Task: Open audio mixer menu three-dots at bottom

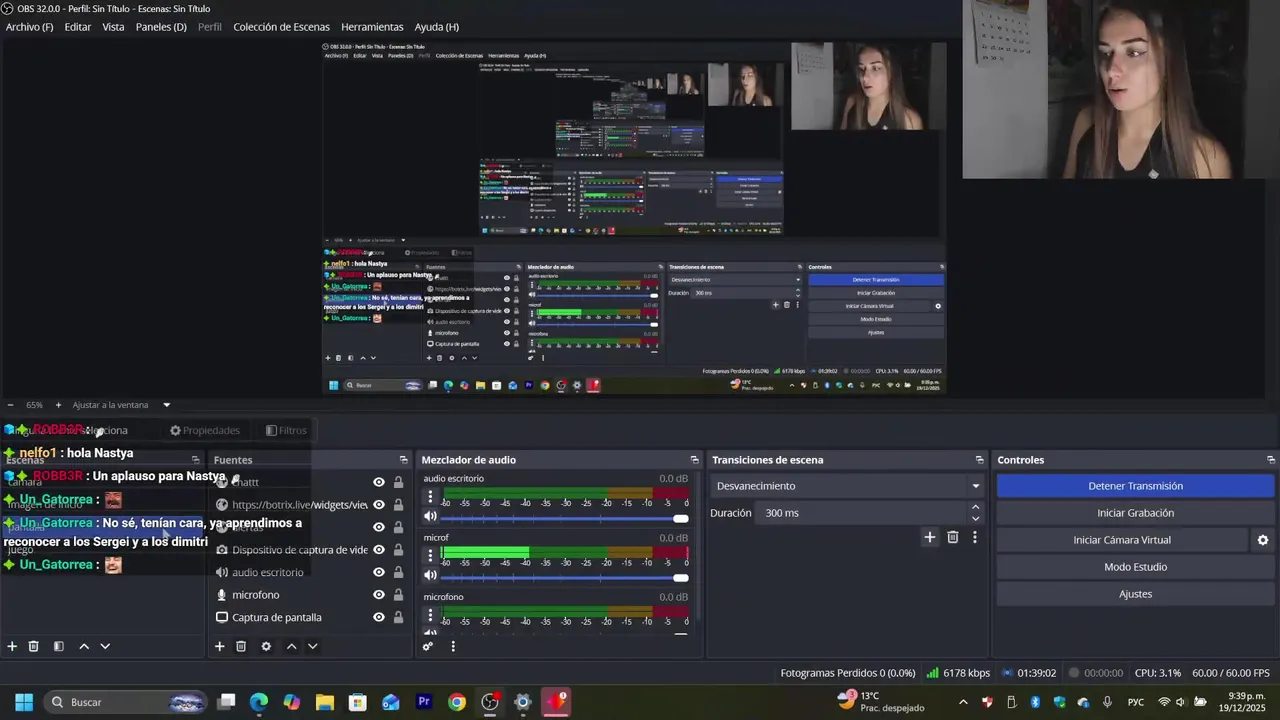Action: click(x=453, y=646)
